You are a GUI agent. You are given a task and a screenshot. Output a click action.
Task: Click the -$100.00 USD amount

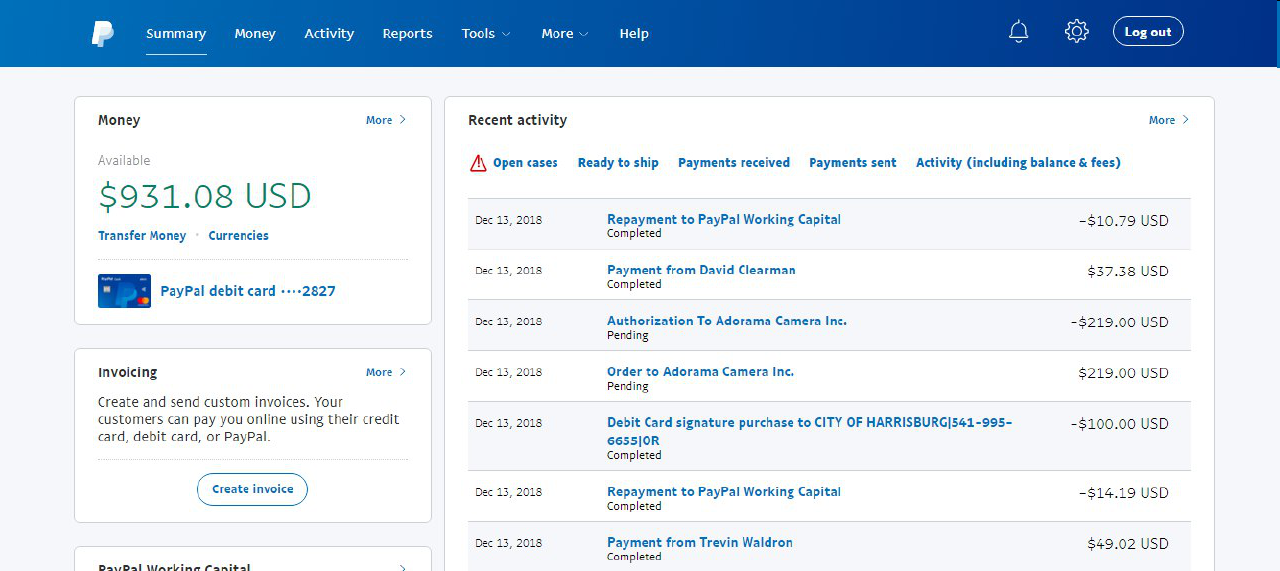point(1119,424)
